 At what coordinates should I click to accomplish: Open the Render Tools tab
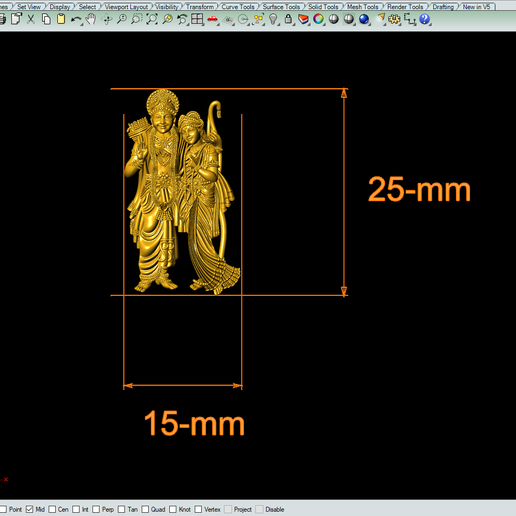click(405, 6)
